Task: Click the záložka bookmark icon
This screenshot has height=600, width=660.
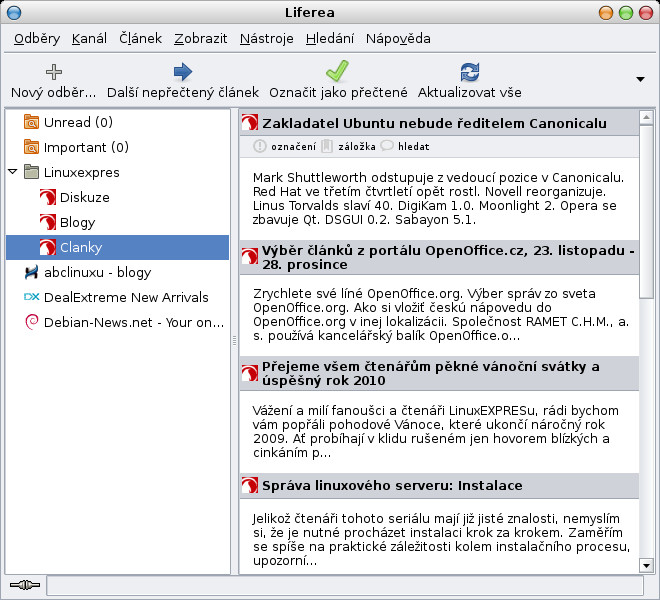Action: click(x=326, y=146)
